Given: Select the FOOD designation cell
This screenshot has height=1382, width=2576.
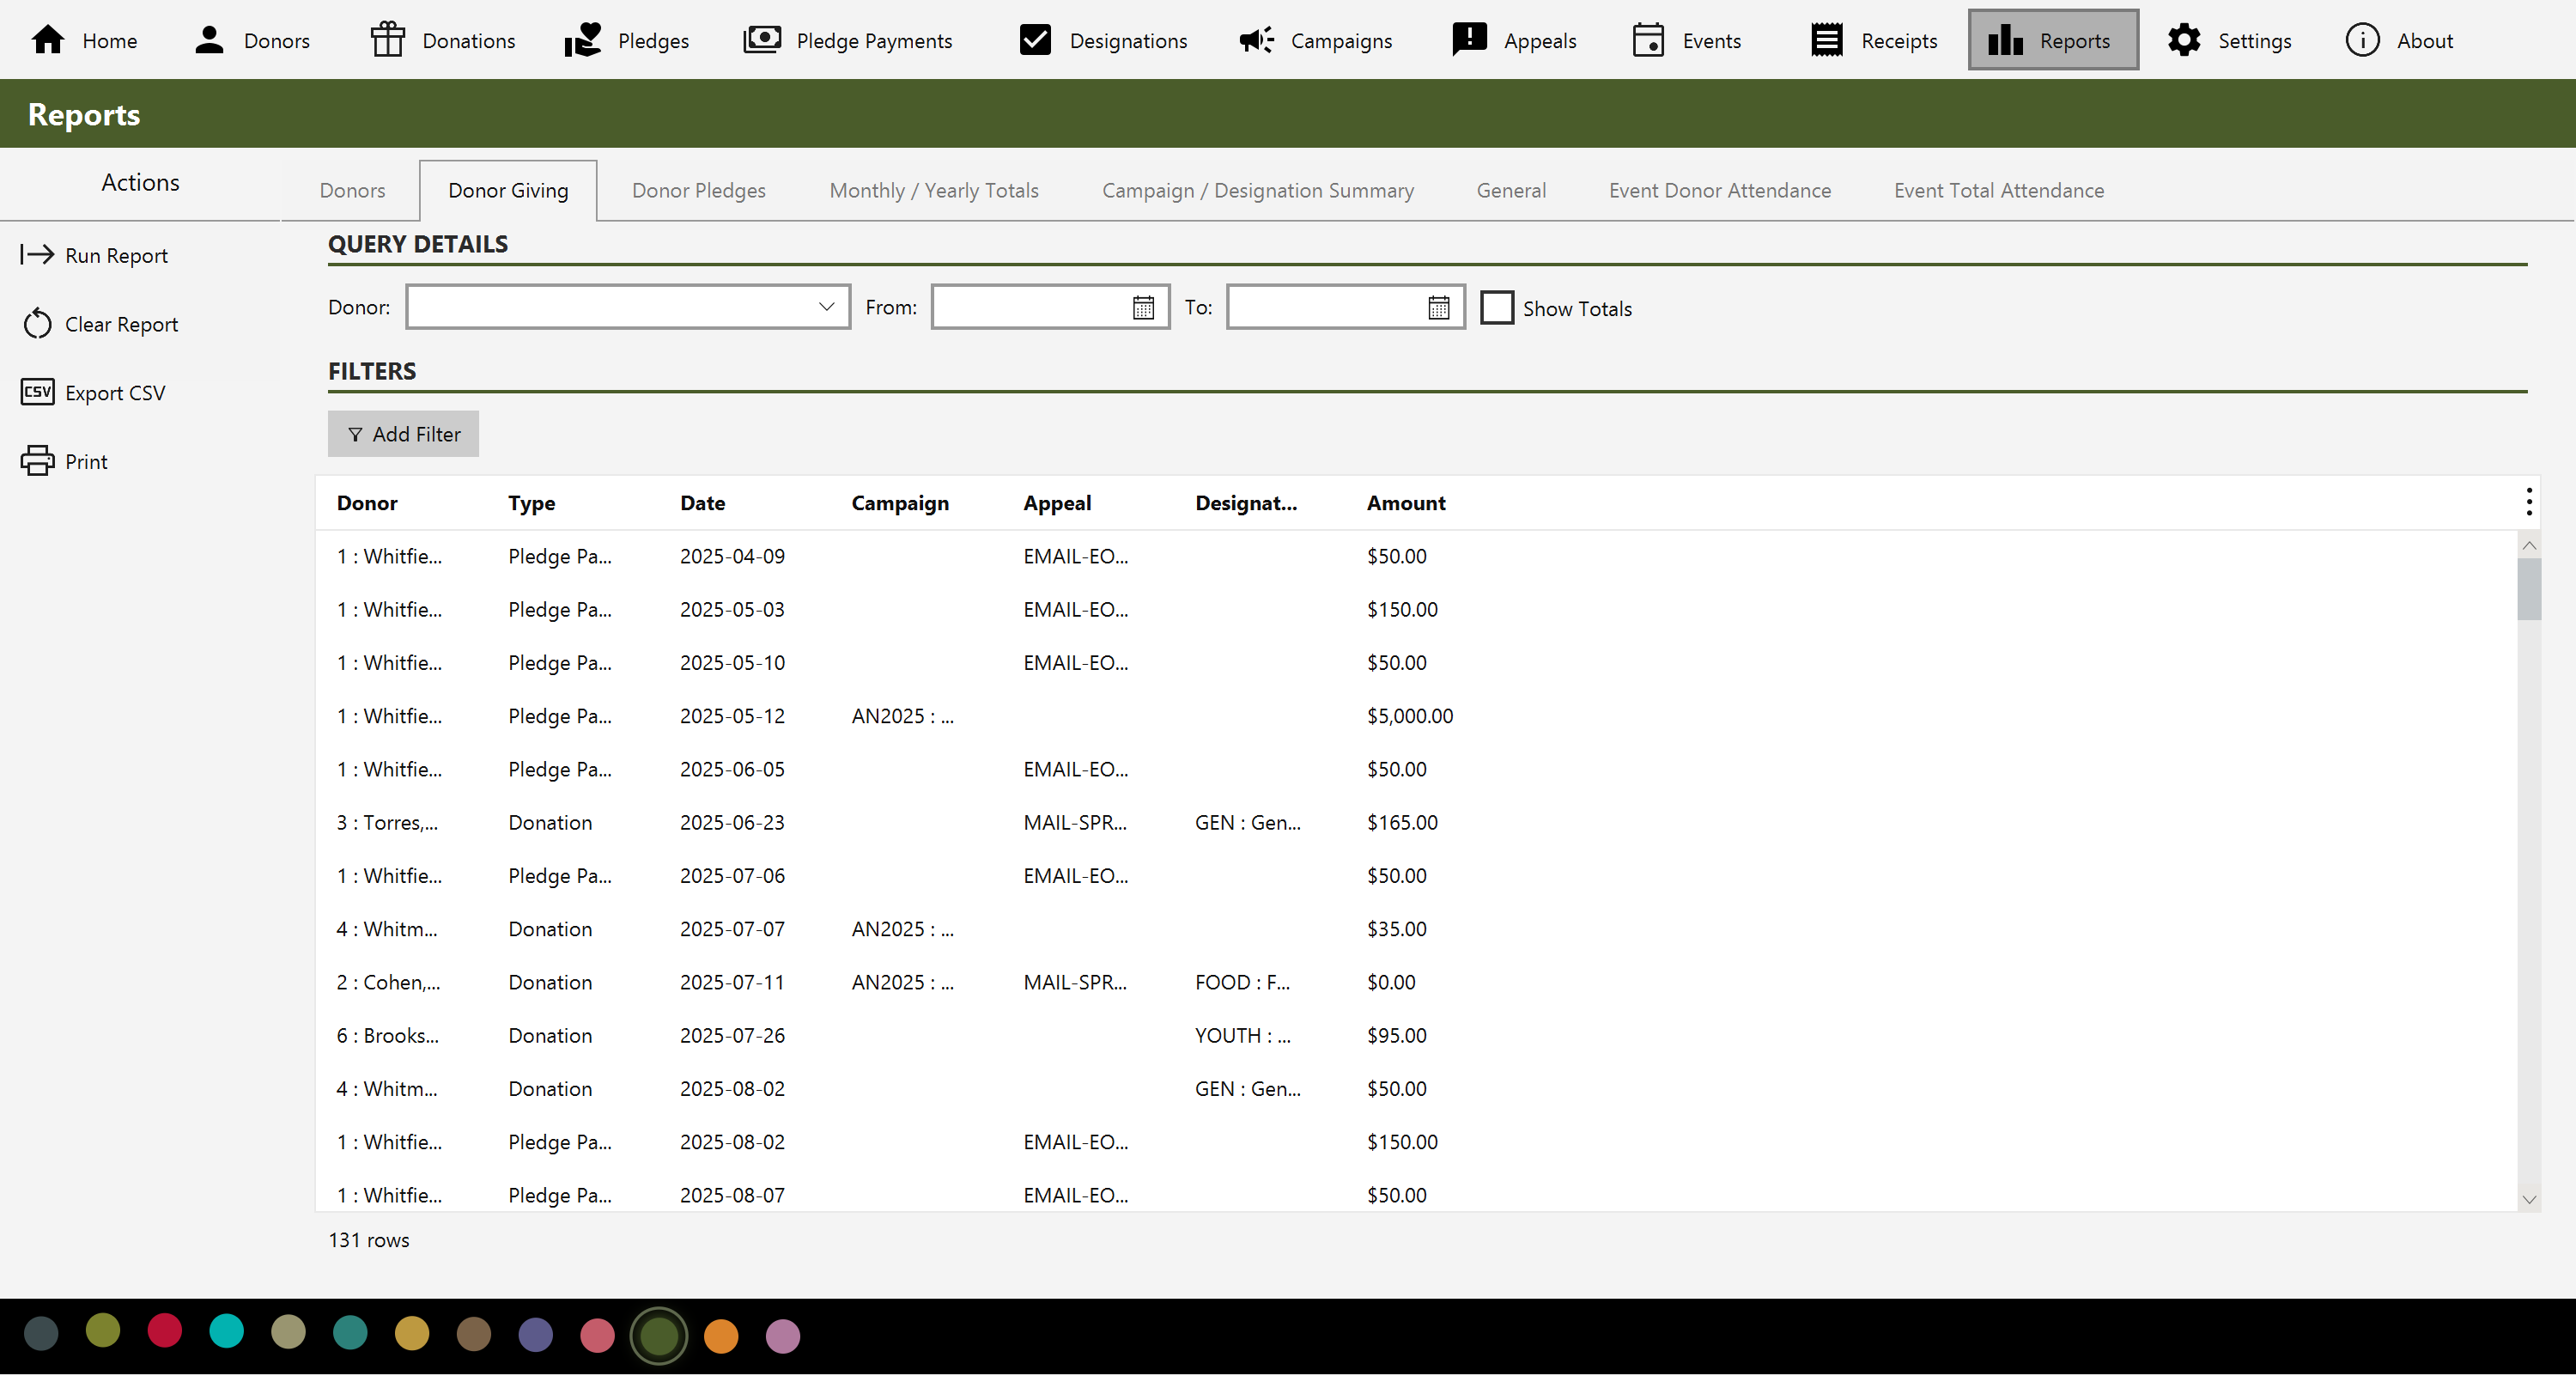Looking at the screenshot, I should click(x=1242, y=982).
